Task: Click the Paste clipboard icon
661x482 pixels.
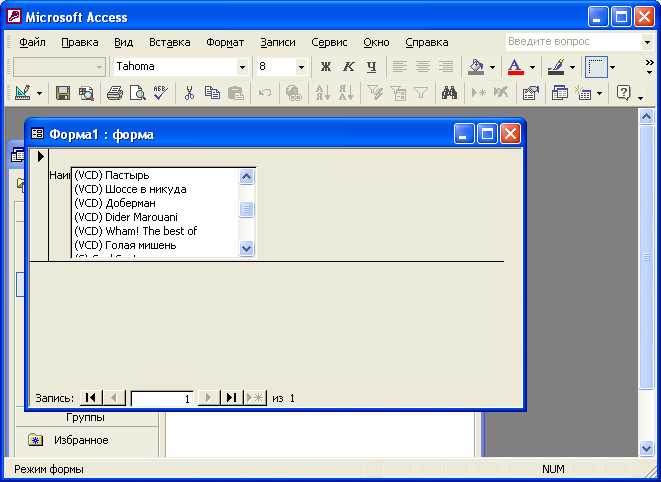Action: pyautogui.click(x=236, y=93)
